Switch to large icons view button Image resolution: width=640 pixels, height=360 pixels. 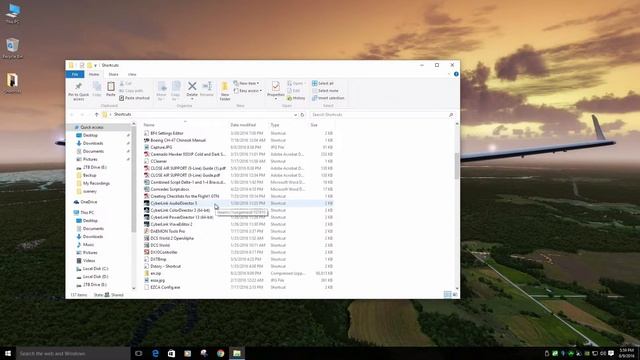[455, 295]
